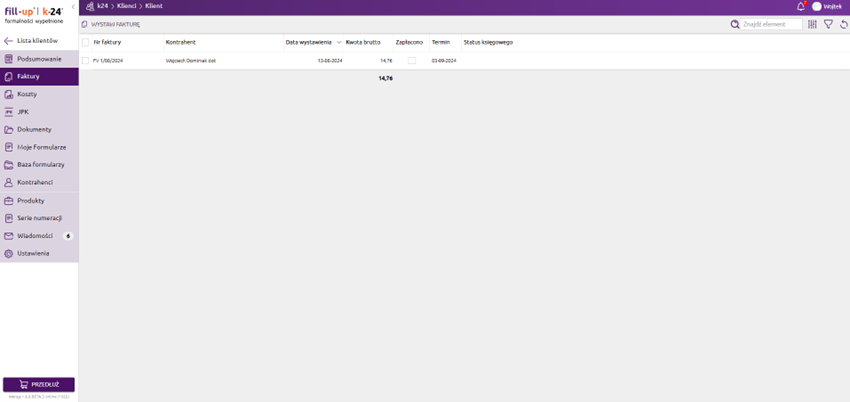The image size is (850, 402).
Task: Click the due date 03-09-2024
Action: [444, 61]
